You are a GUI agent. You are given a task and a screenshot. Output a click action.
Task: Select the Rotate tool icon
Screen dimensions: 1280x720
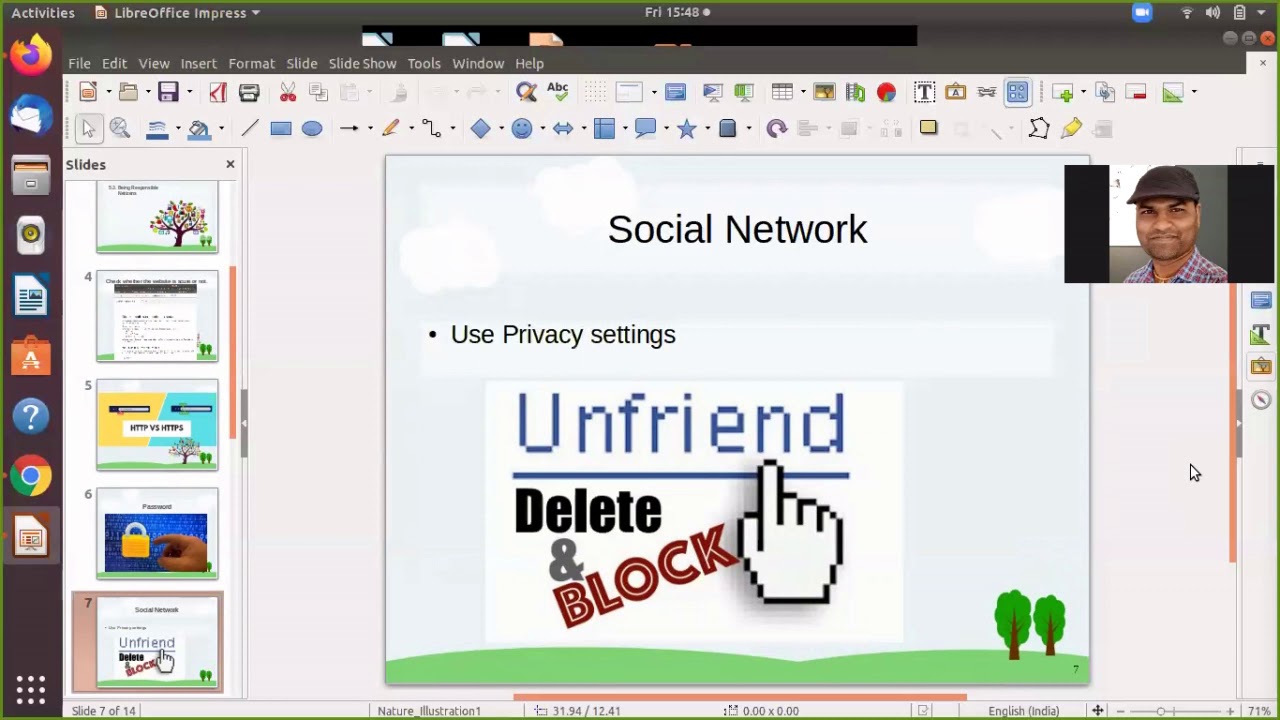(777, 129)
